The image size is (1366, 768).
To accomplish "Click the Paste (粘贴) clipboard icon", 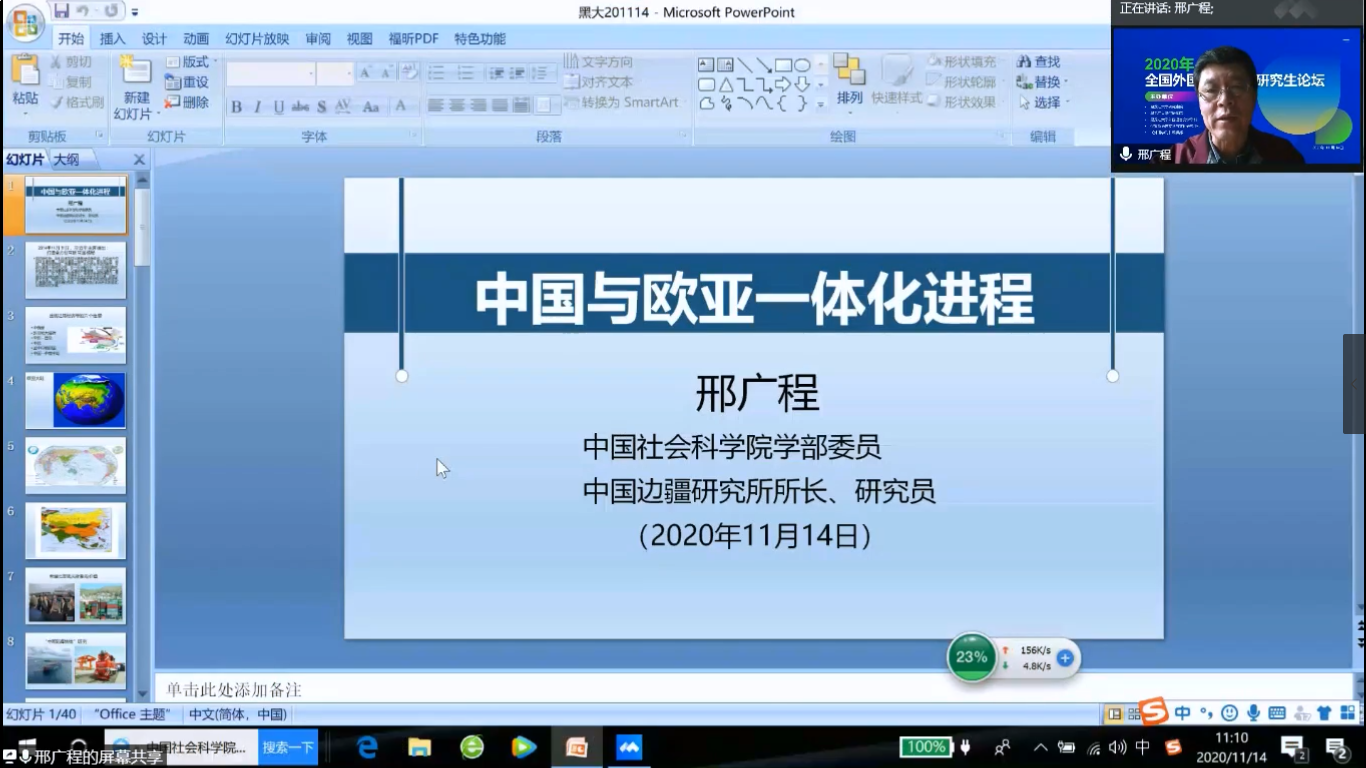I will [25, 71].
